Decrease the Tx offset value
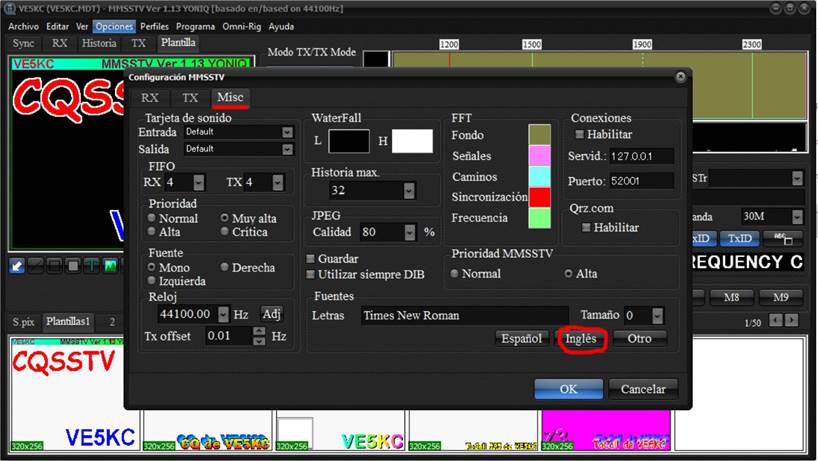This screenshot has width=818, height=461. pyautogui.click(x=259, y=341)
